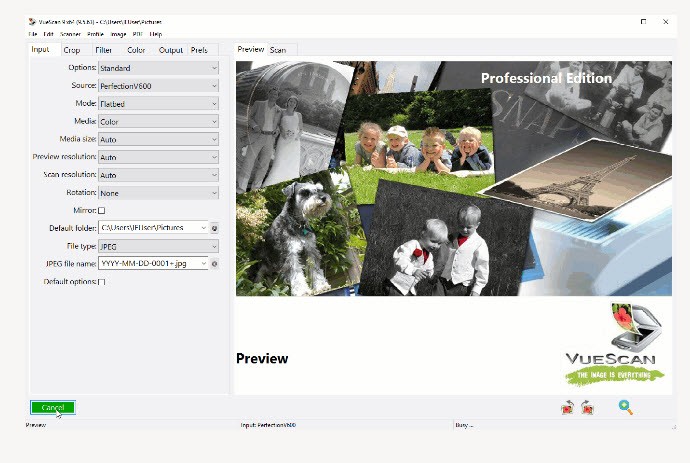Open the Edit menu
The height and width of the screenshot is (463, 690).
[48, 34]
